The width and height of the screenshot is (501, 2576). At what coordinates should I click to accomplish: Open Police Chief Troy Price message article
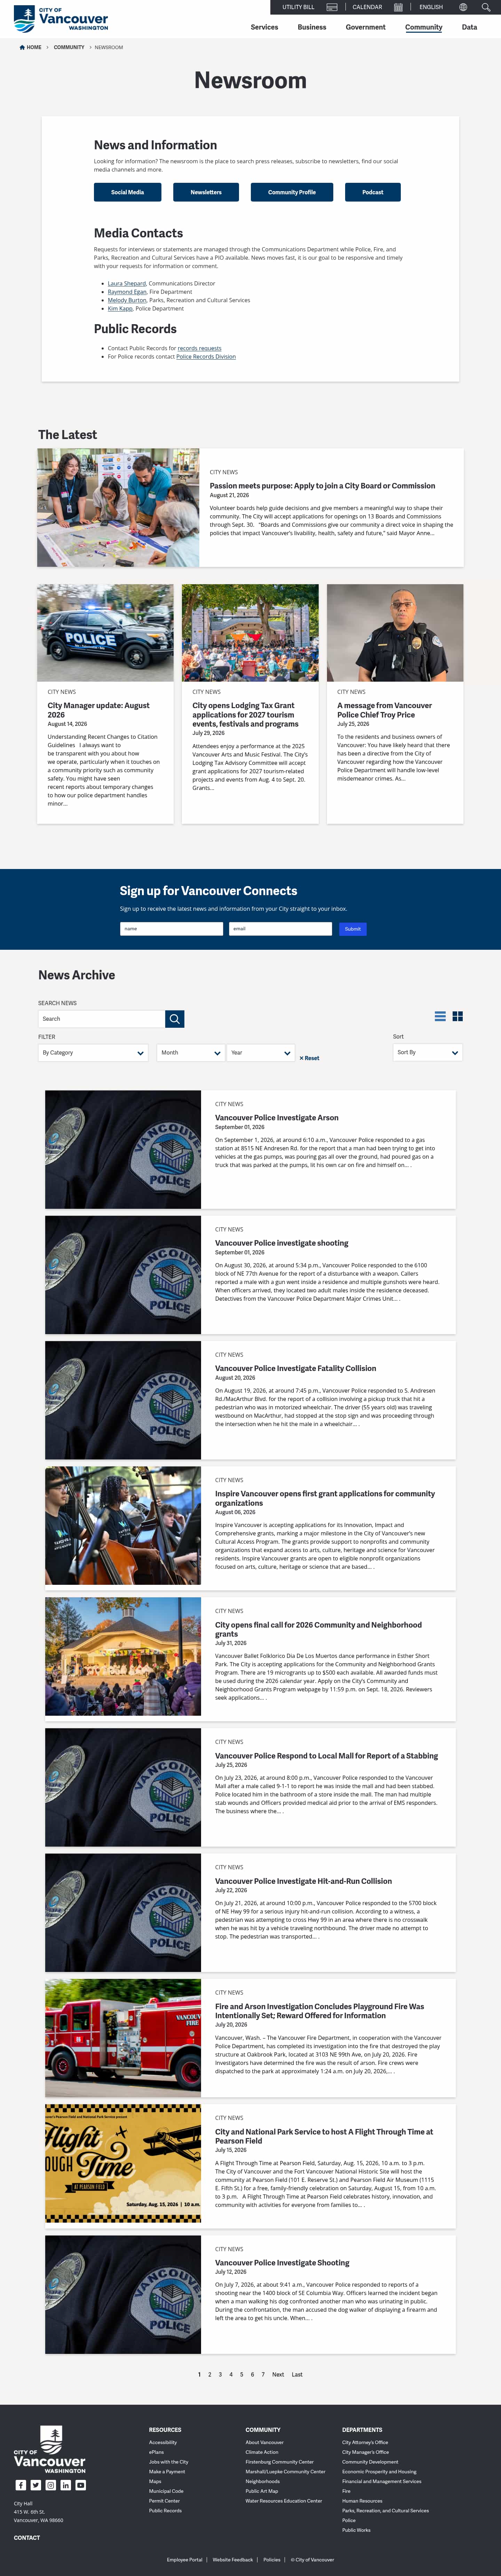384,710
